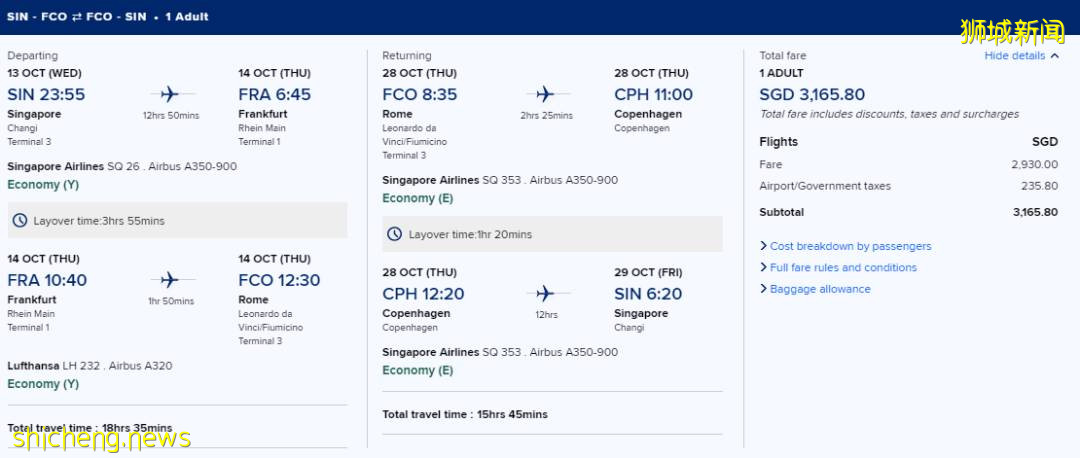Expand Full fare rules and conditions
This screenshot has width=1080, height=458.
[843, 267]
